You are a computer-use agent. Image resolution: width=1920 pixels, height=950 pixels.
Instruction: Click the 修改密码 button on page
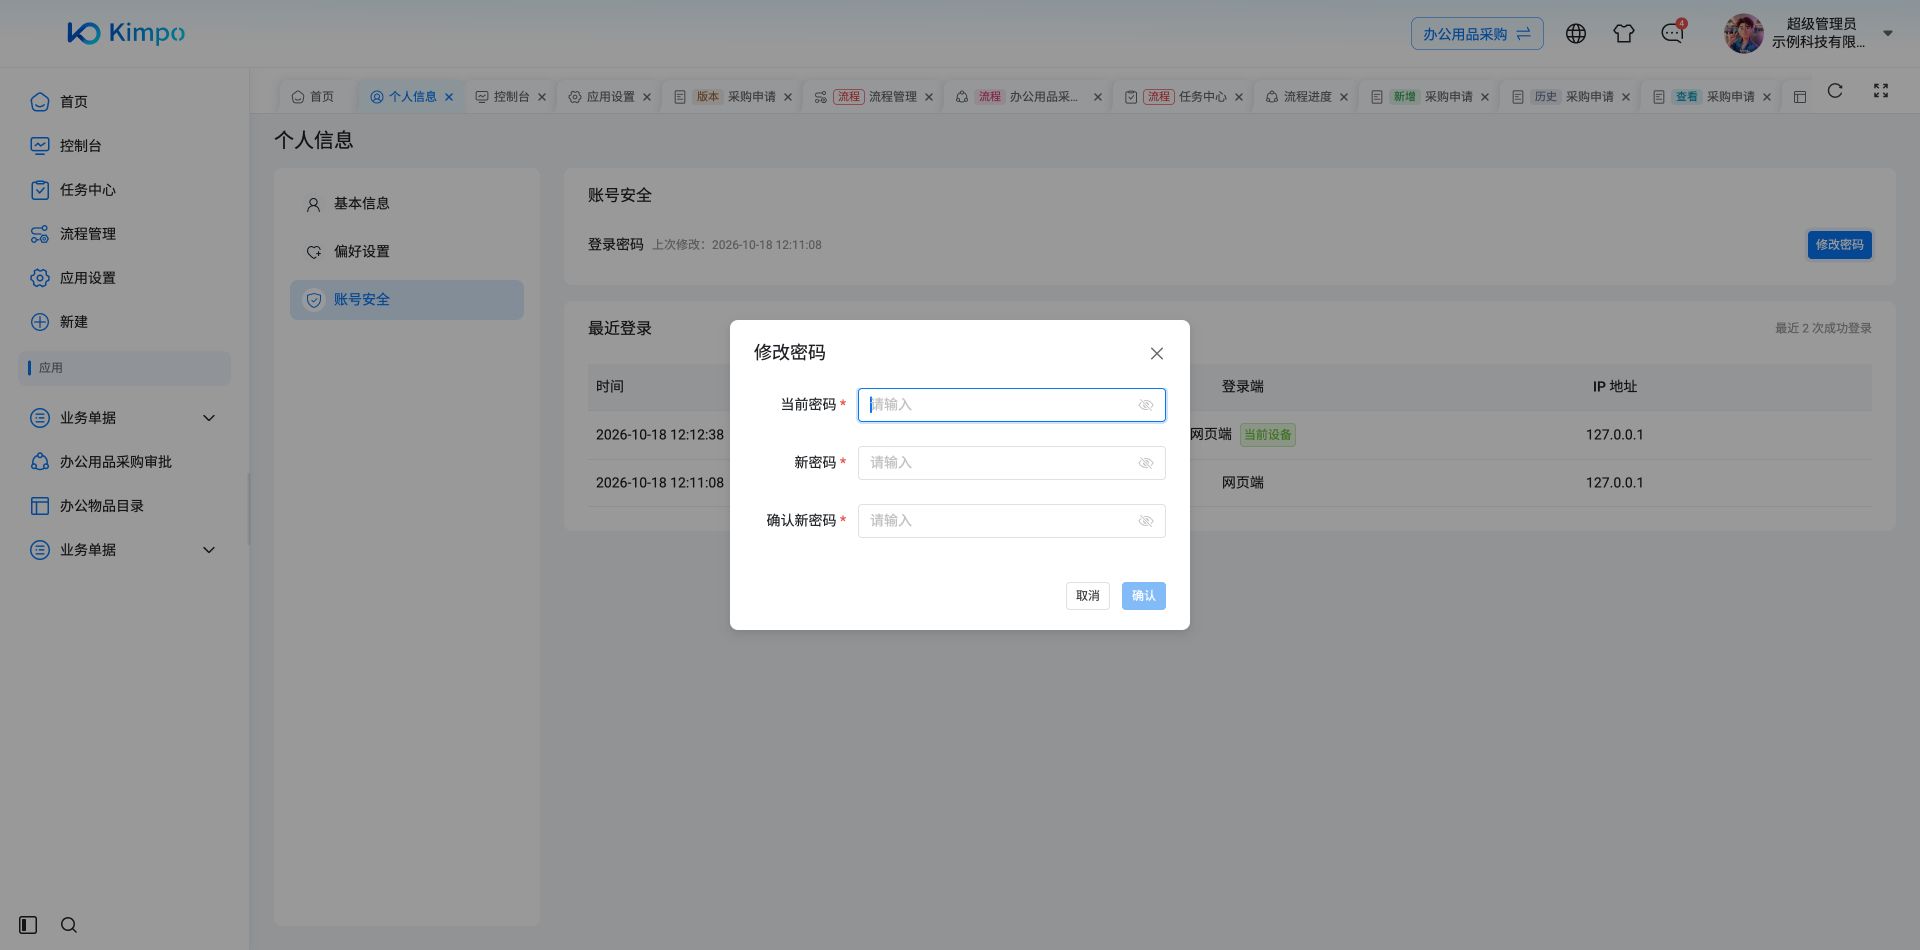click(1839, 245)
